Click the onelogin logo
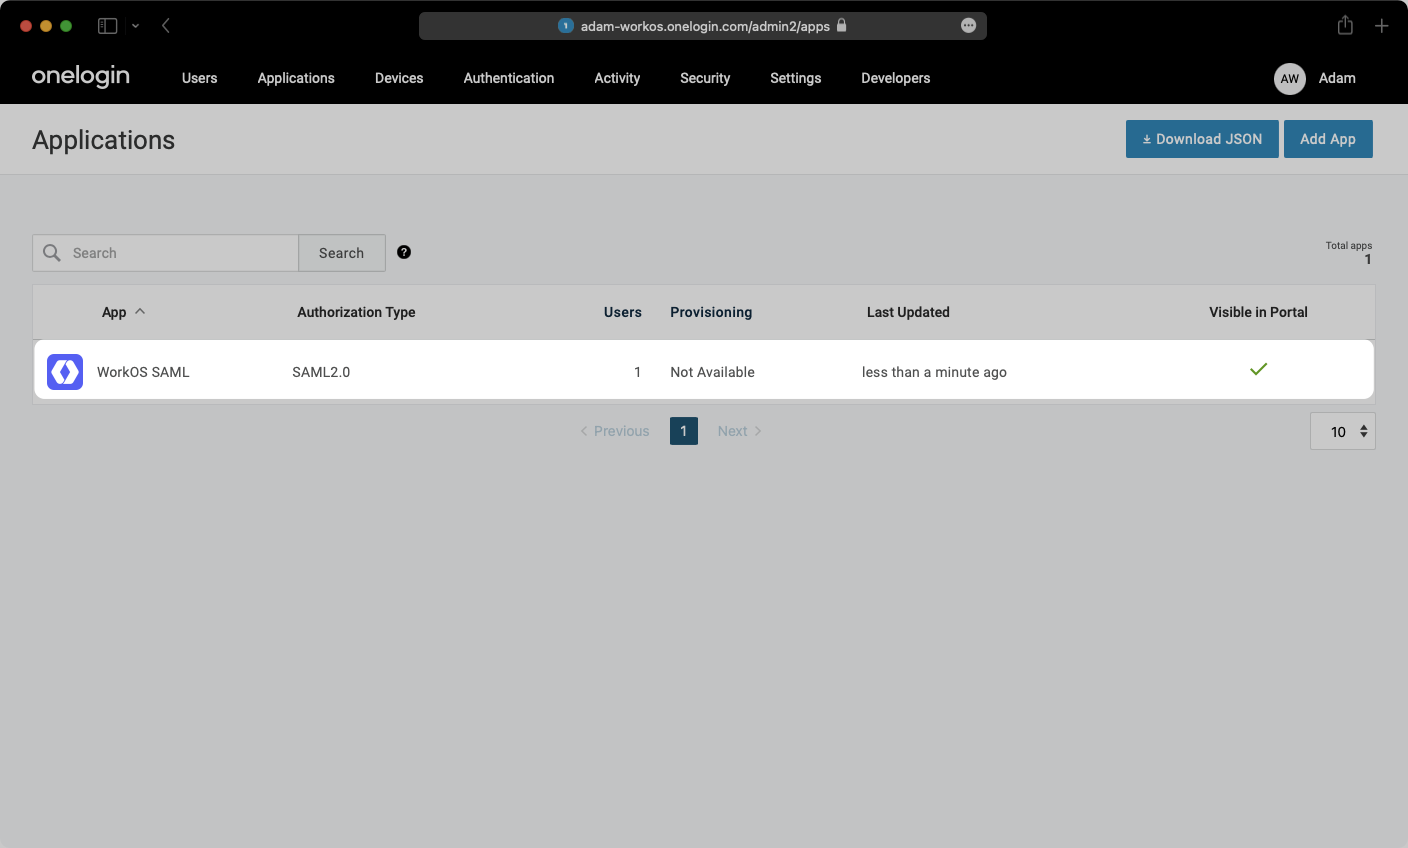 [80, 76]
